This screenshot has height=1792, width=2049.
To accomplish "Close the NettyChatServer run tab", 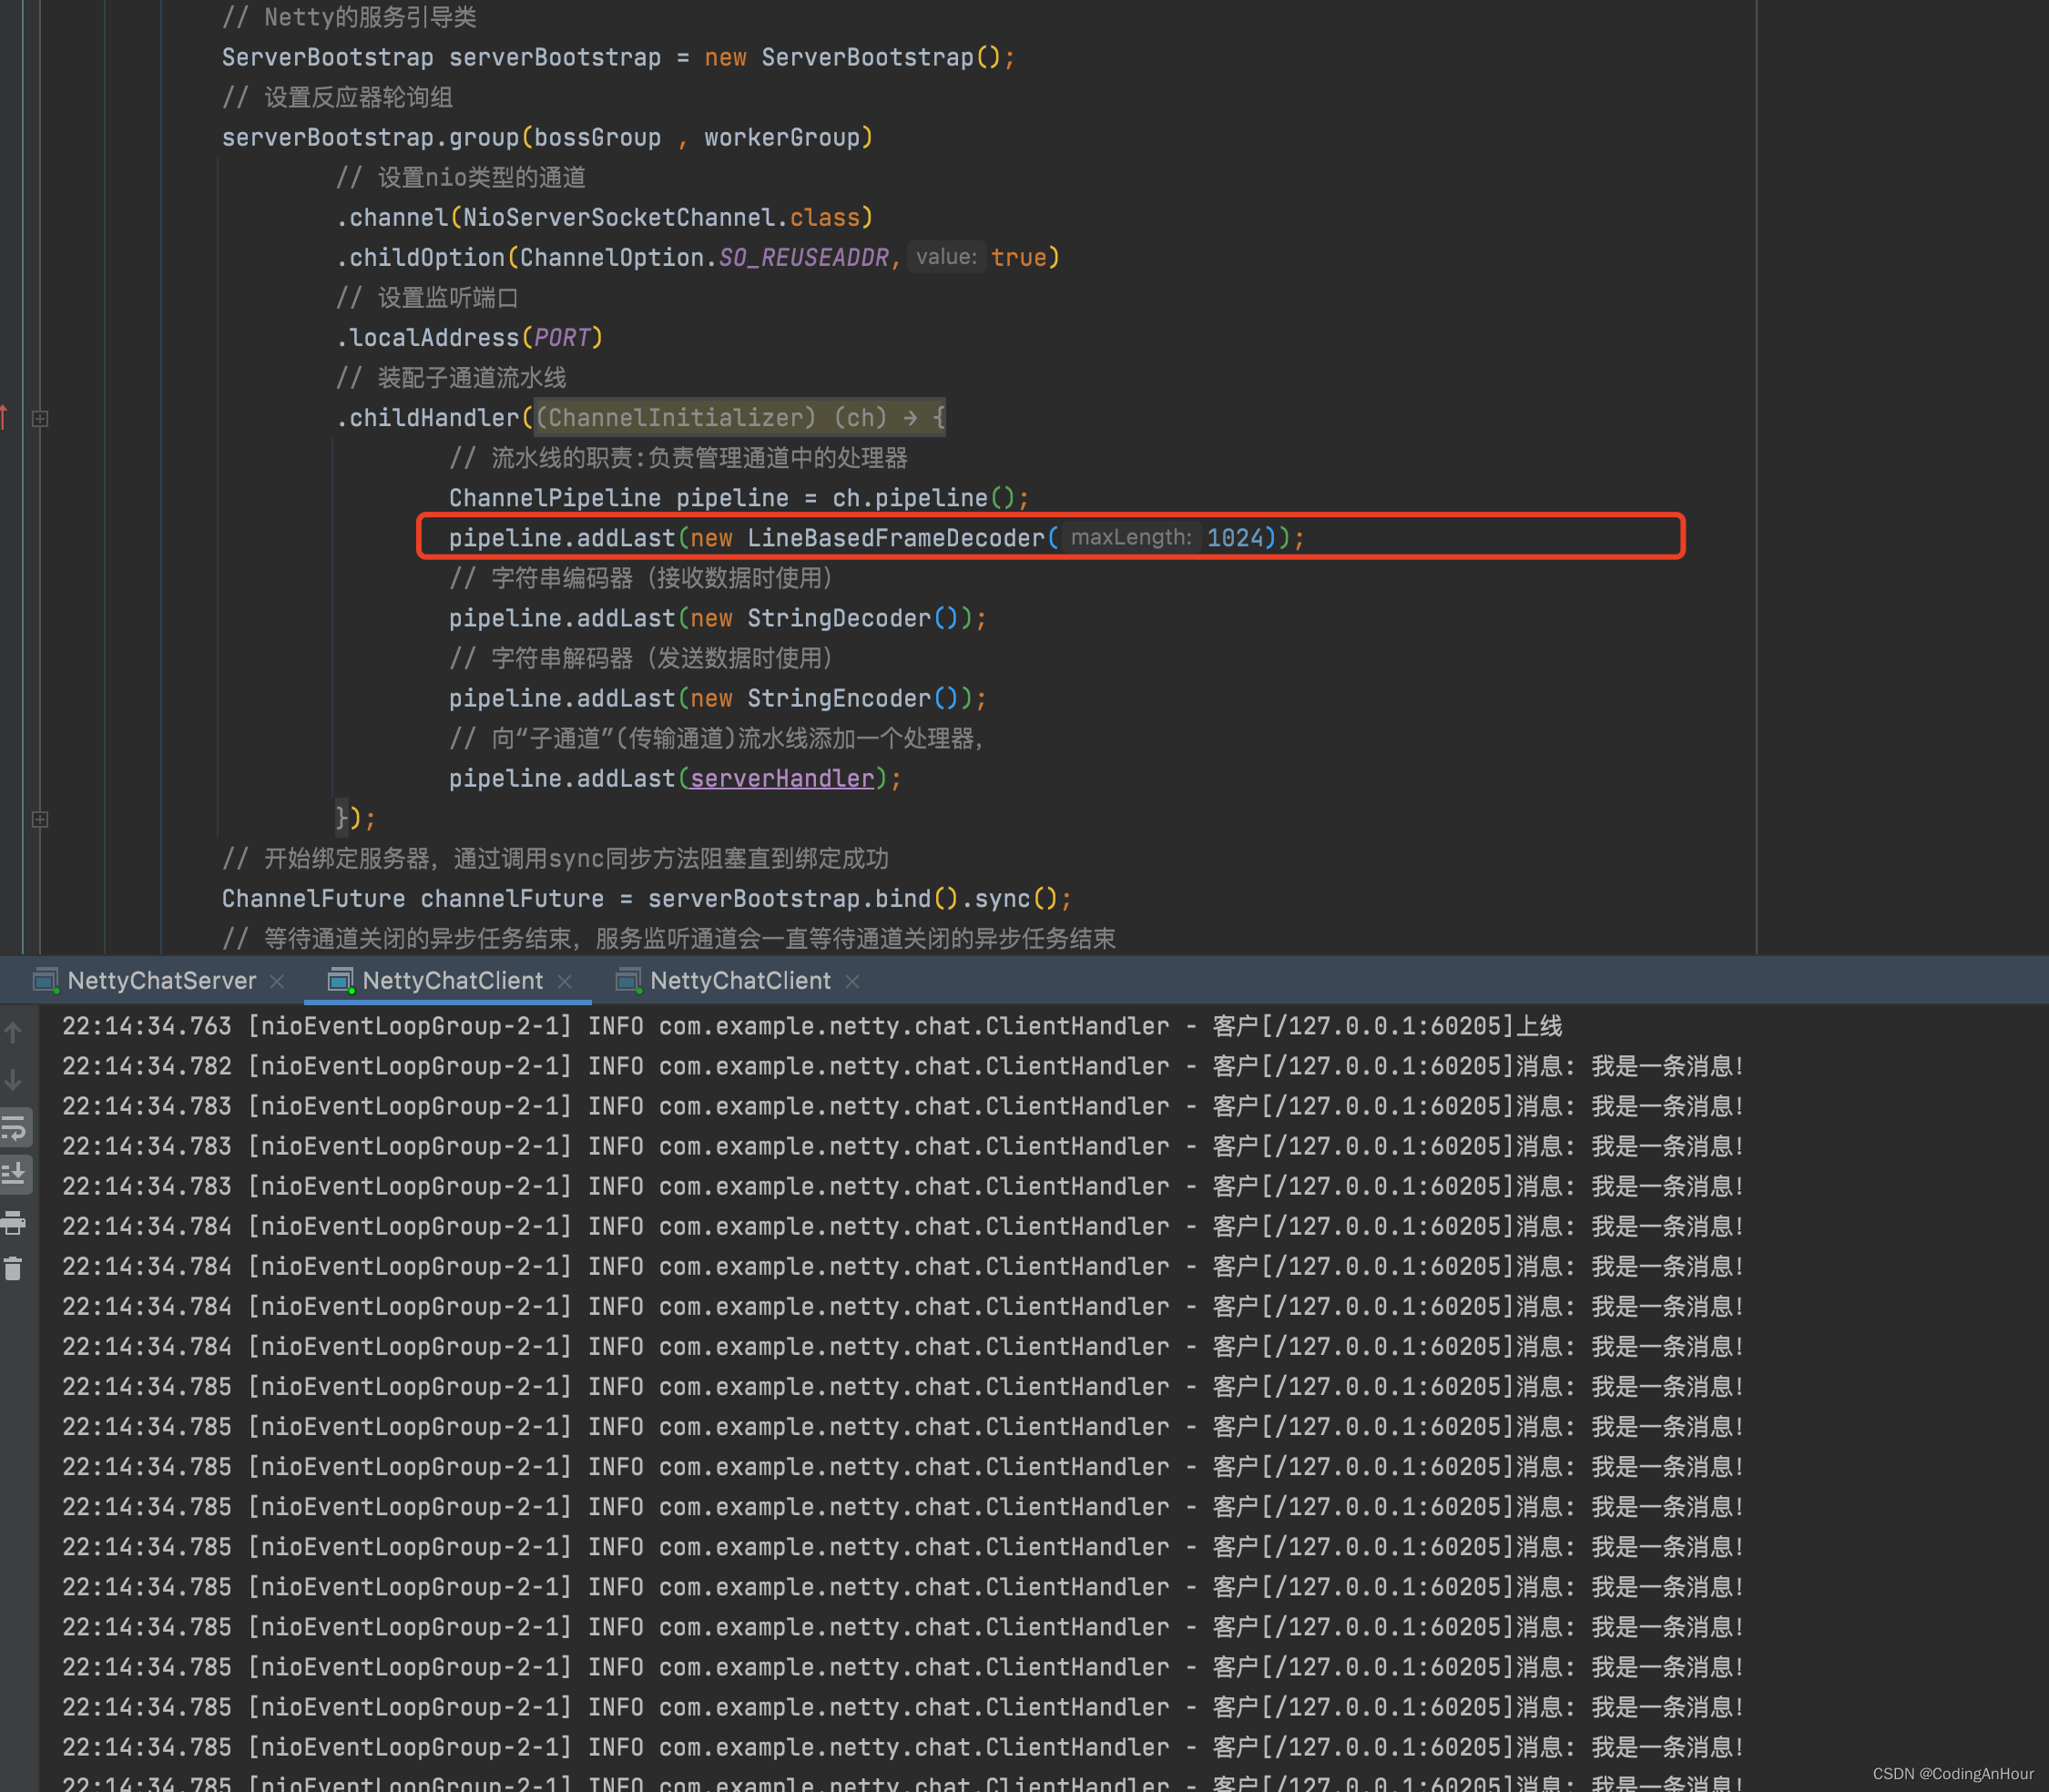I will [278, 982].
